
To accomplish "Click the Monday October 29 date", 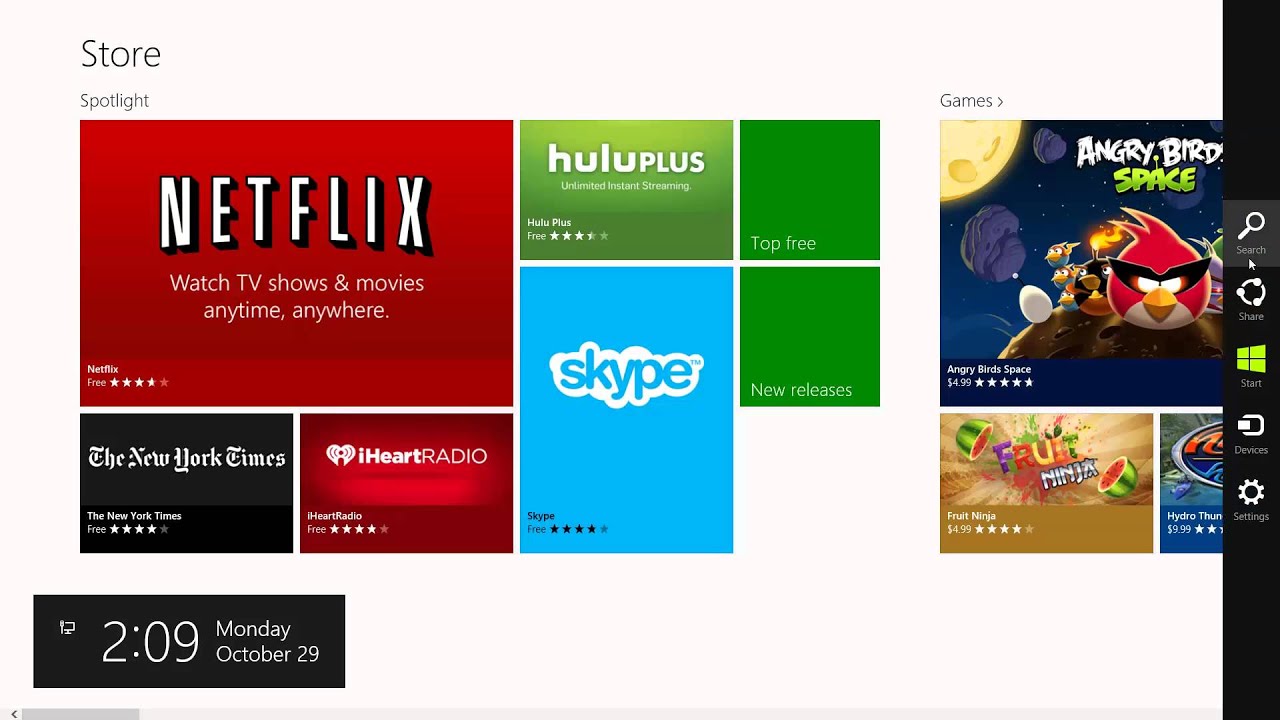I will coord(267,641).
